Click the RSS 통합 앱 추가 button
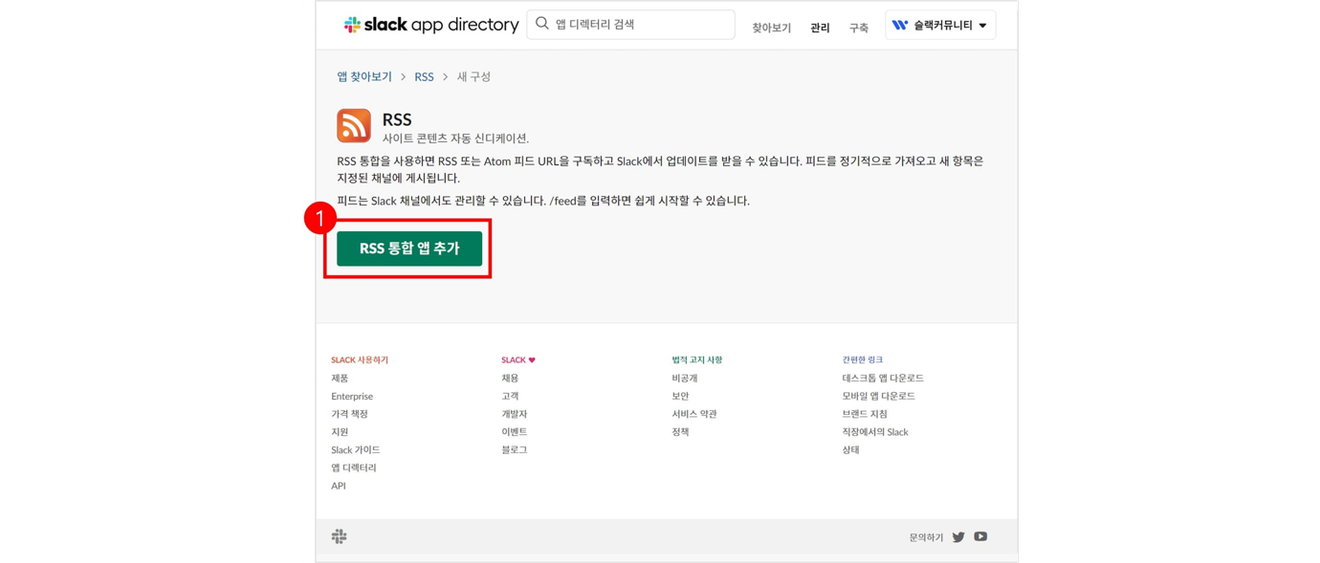 pyautogui.click(x=409, y=248)
